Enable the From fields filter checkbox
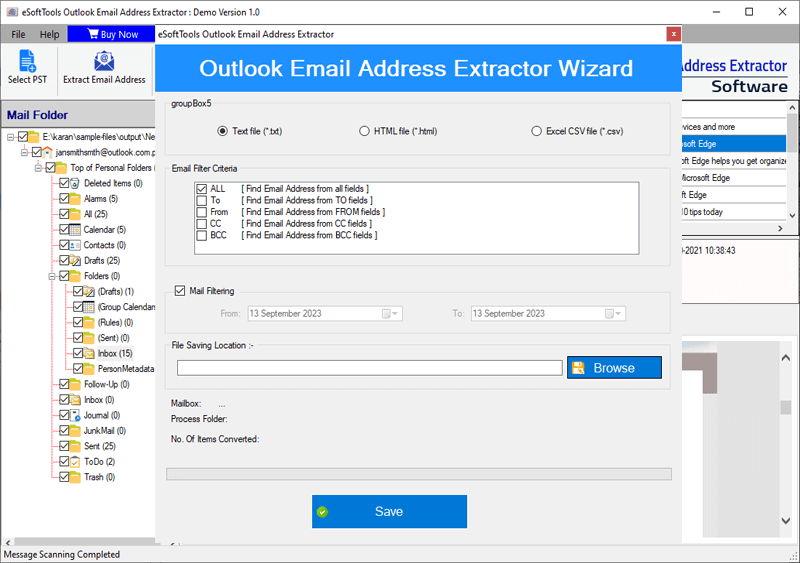 pos(202,212)
